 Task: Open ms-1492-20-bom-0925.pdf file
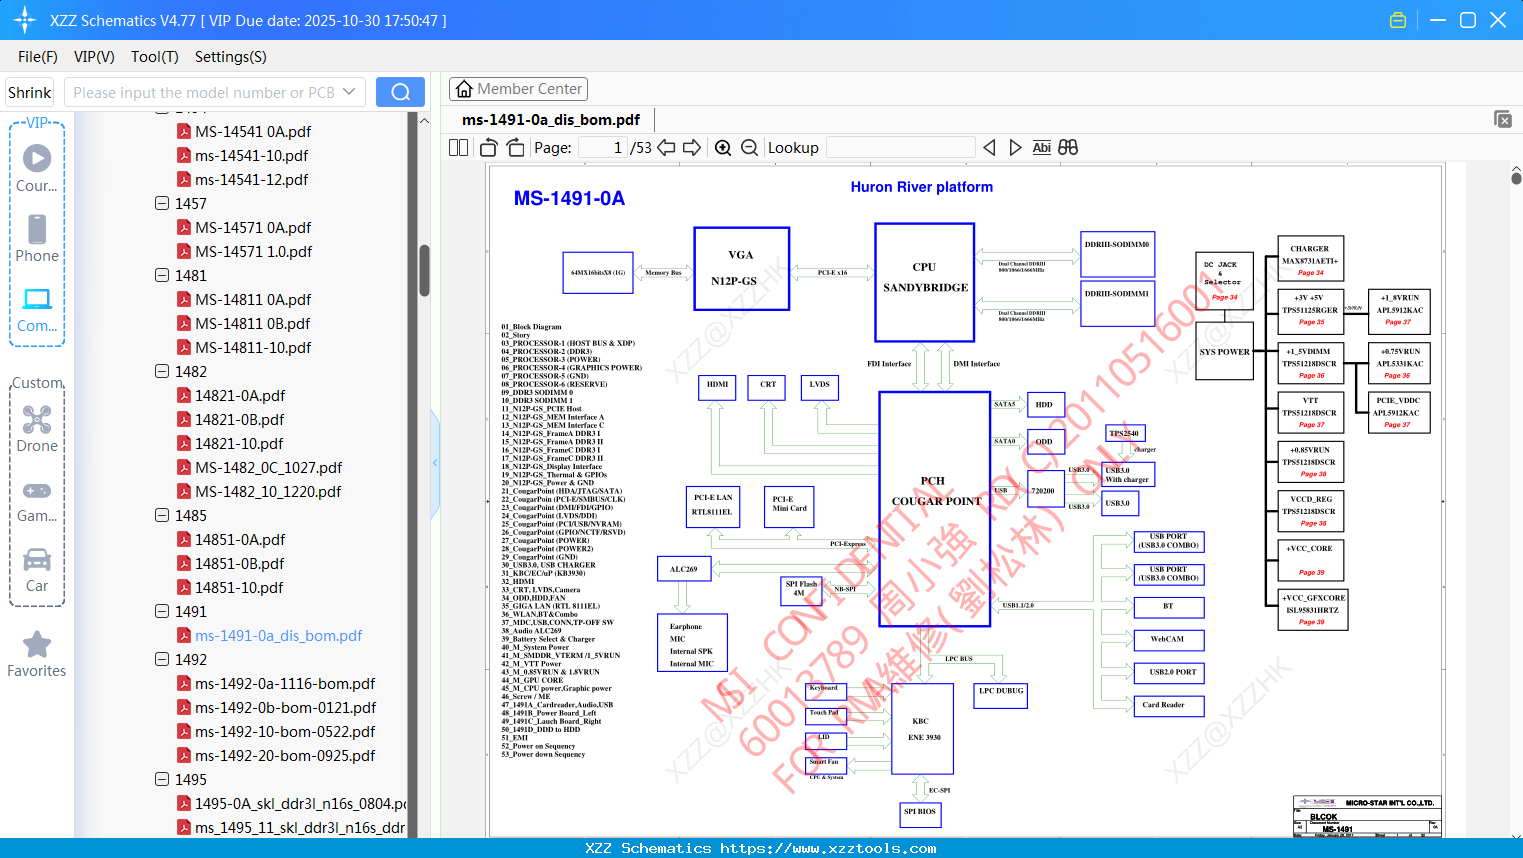[285, 755]
